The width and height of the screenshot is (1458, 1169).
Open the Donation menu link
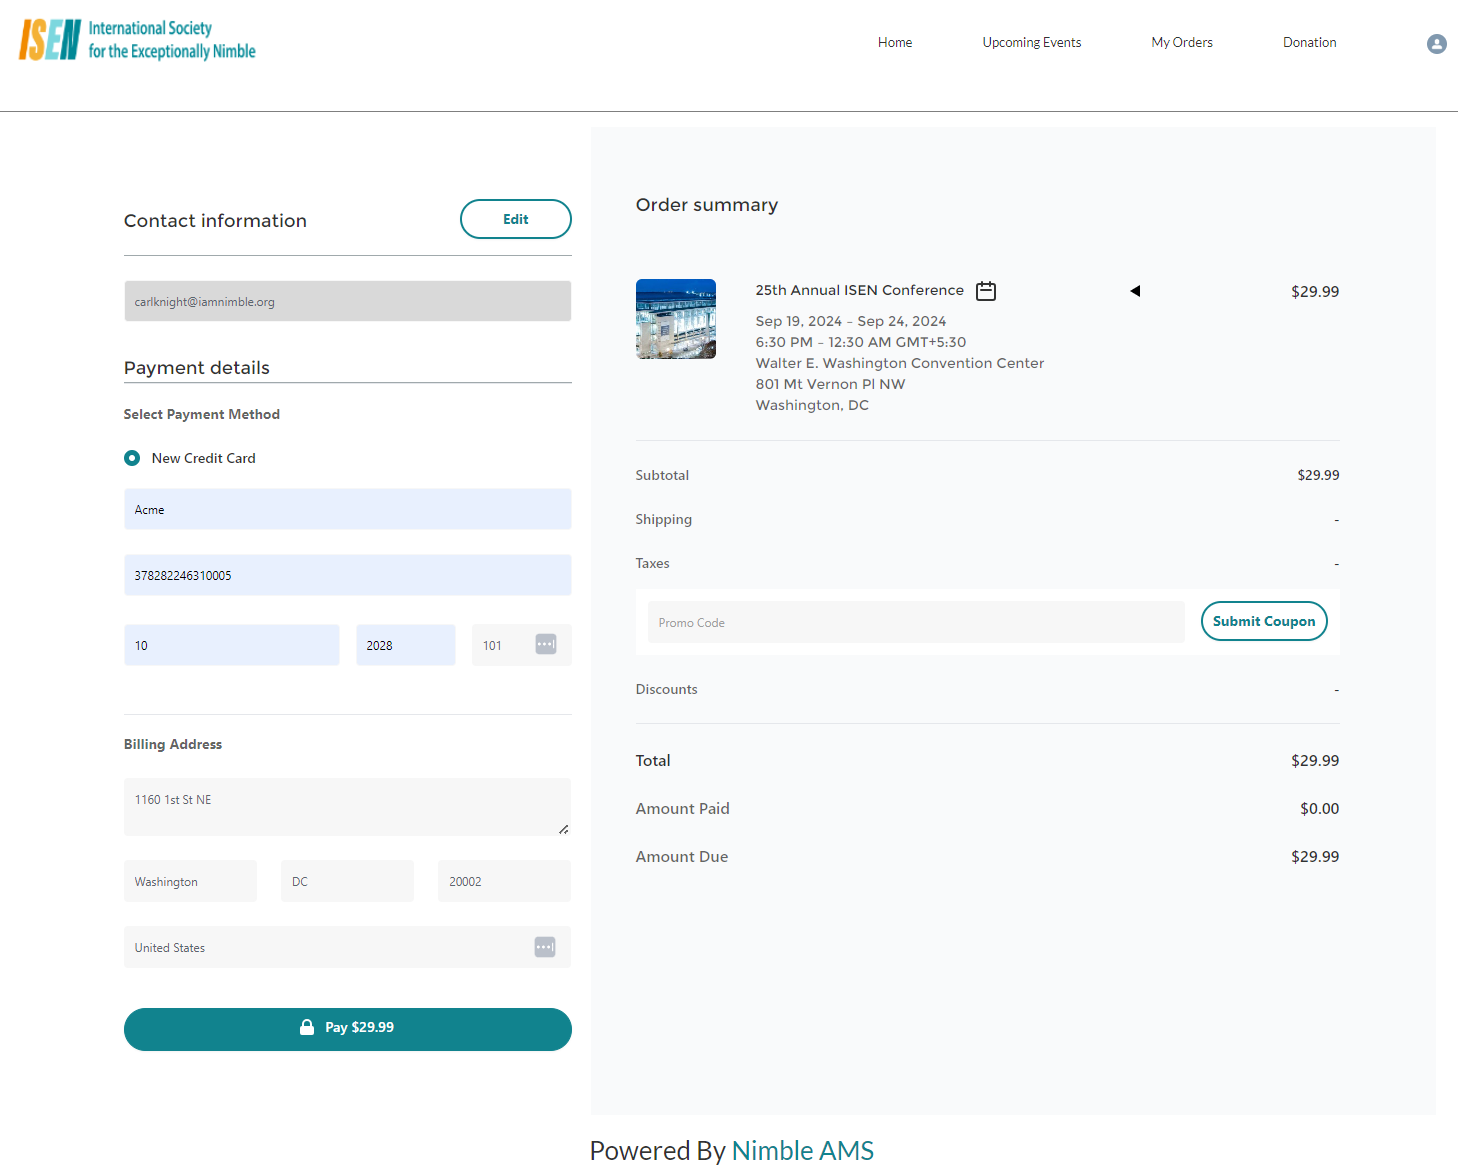pos(1309,42)
